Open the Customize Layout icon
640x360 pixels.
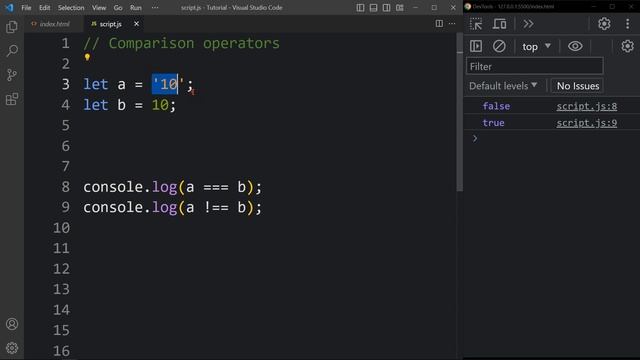point(400,8)
